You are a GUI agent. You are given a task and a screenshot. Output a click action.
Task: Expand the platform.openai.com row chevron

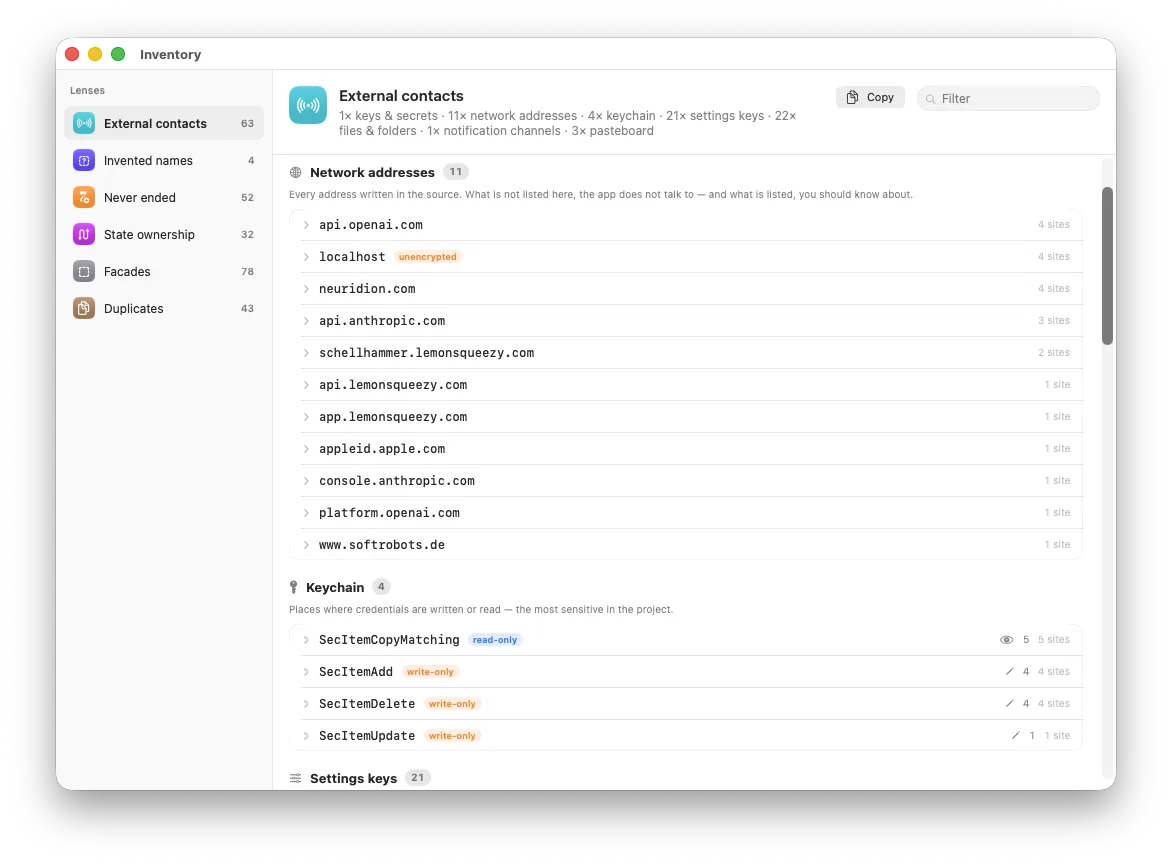point(306,513)
